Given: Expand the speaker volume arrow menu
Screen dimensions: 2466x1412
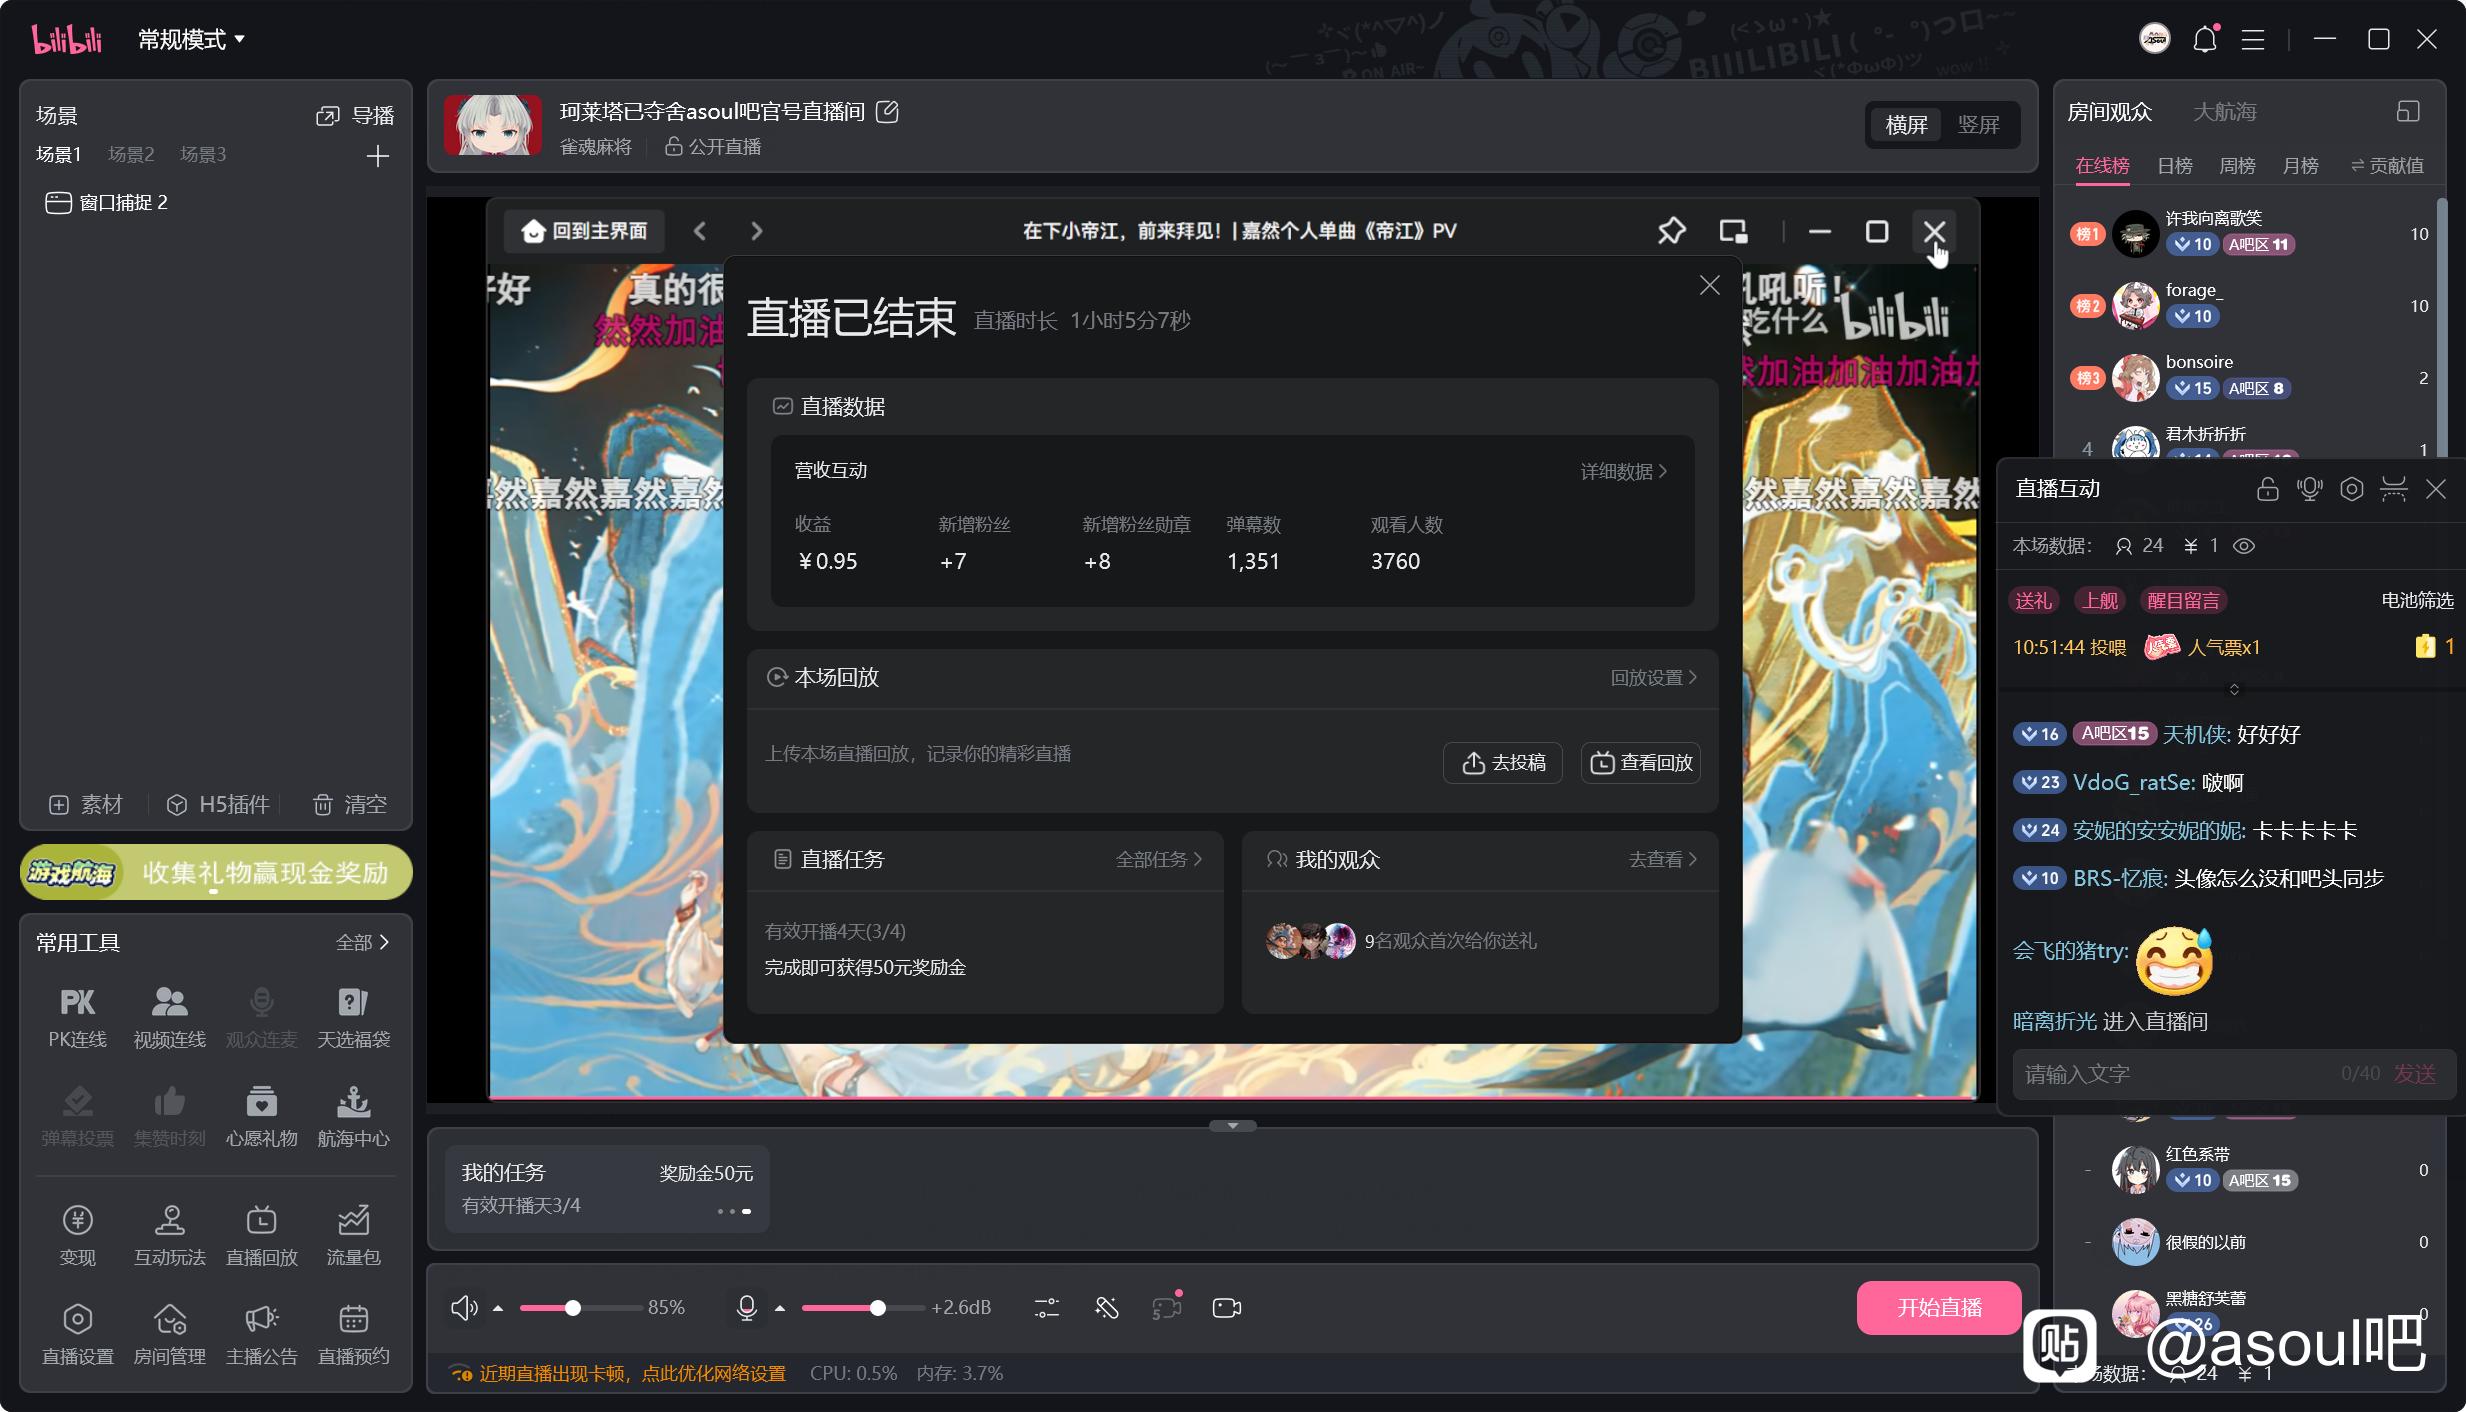Looking at the screenshot, I should click(x=498, y=1308).
